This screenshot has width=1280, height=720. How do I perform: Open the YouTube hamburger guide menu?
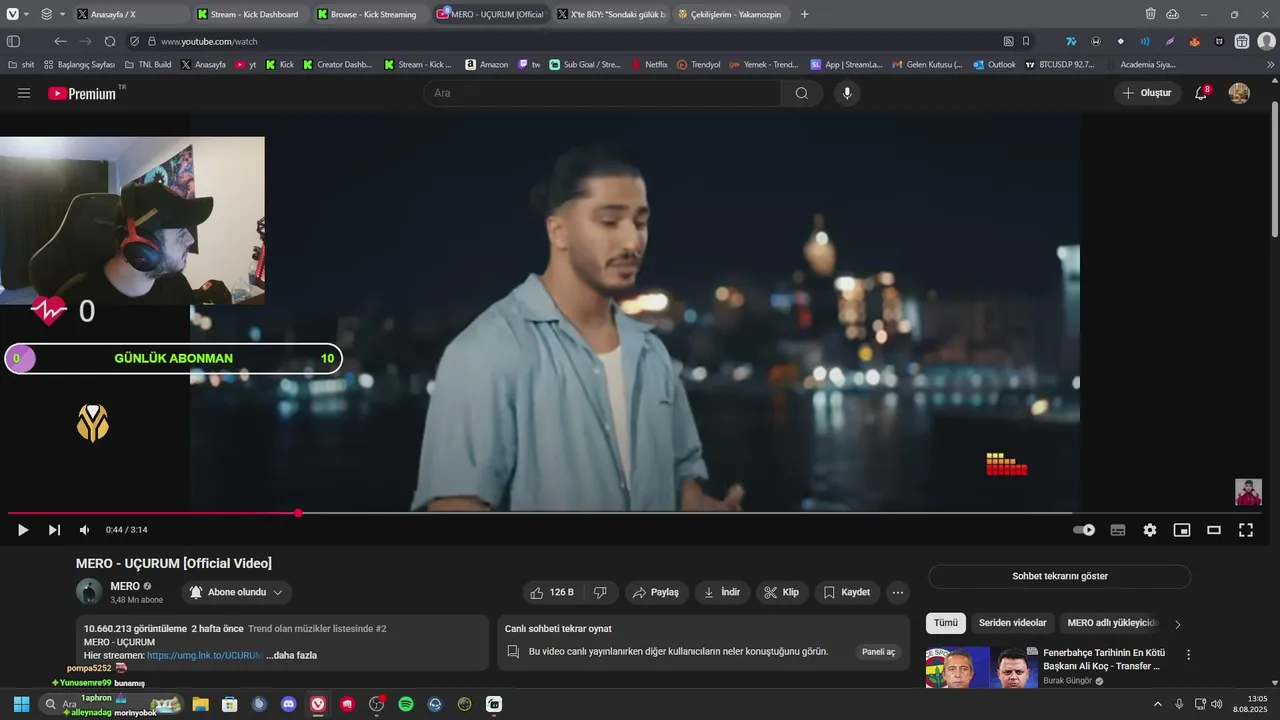click(x=24, y=93)
